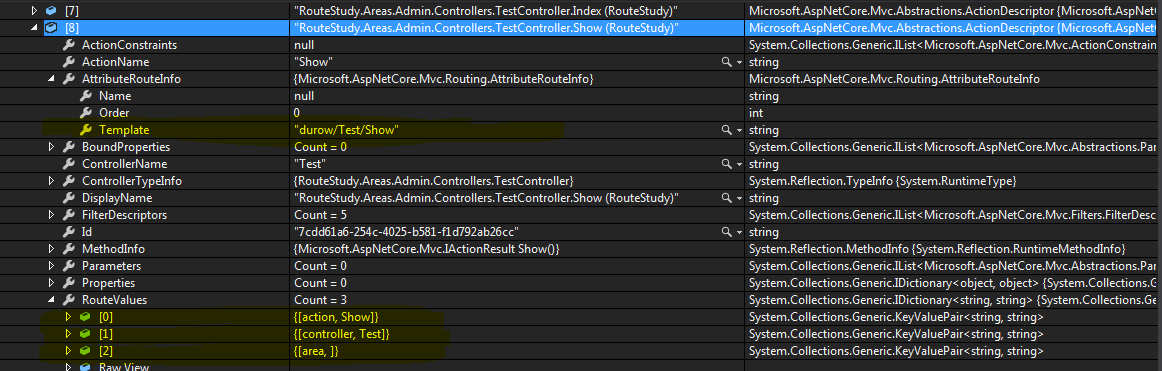Open visualizer dropdown arrow for ActionName
Screen dimensions: 1162x371
(x=739, y=62)
